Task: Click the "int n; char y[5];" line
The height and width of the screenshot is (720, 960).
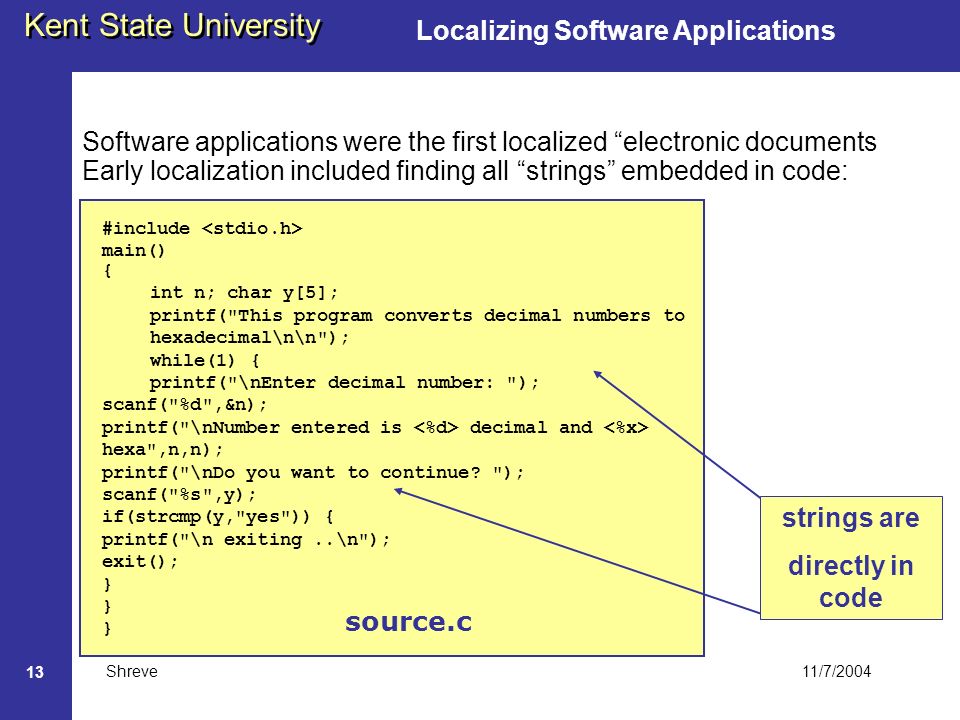Action: tap(244, 293)
